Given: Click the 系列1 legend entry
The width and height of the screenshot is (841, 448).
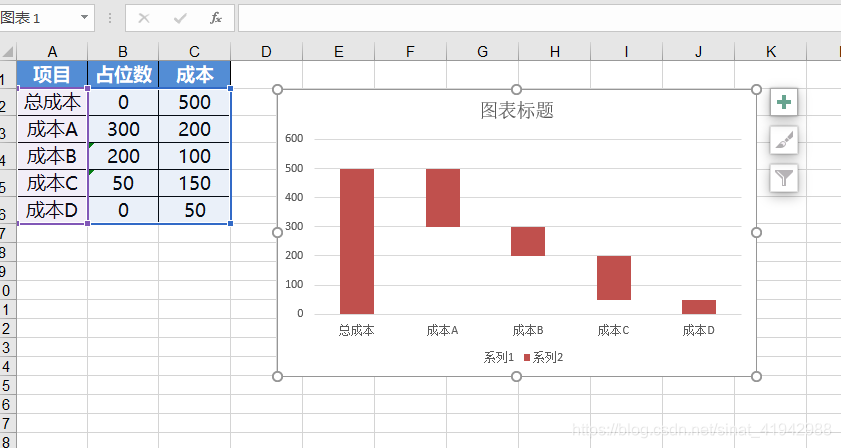Looking at the screenshot, I should point(499,357).
